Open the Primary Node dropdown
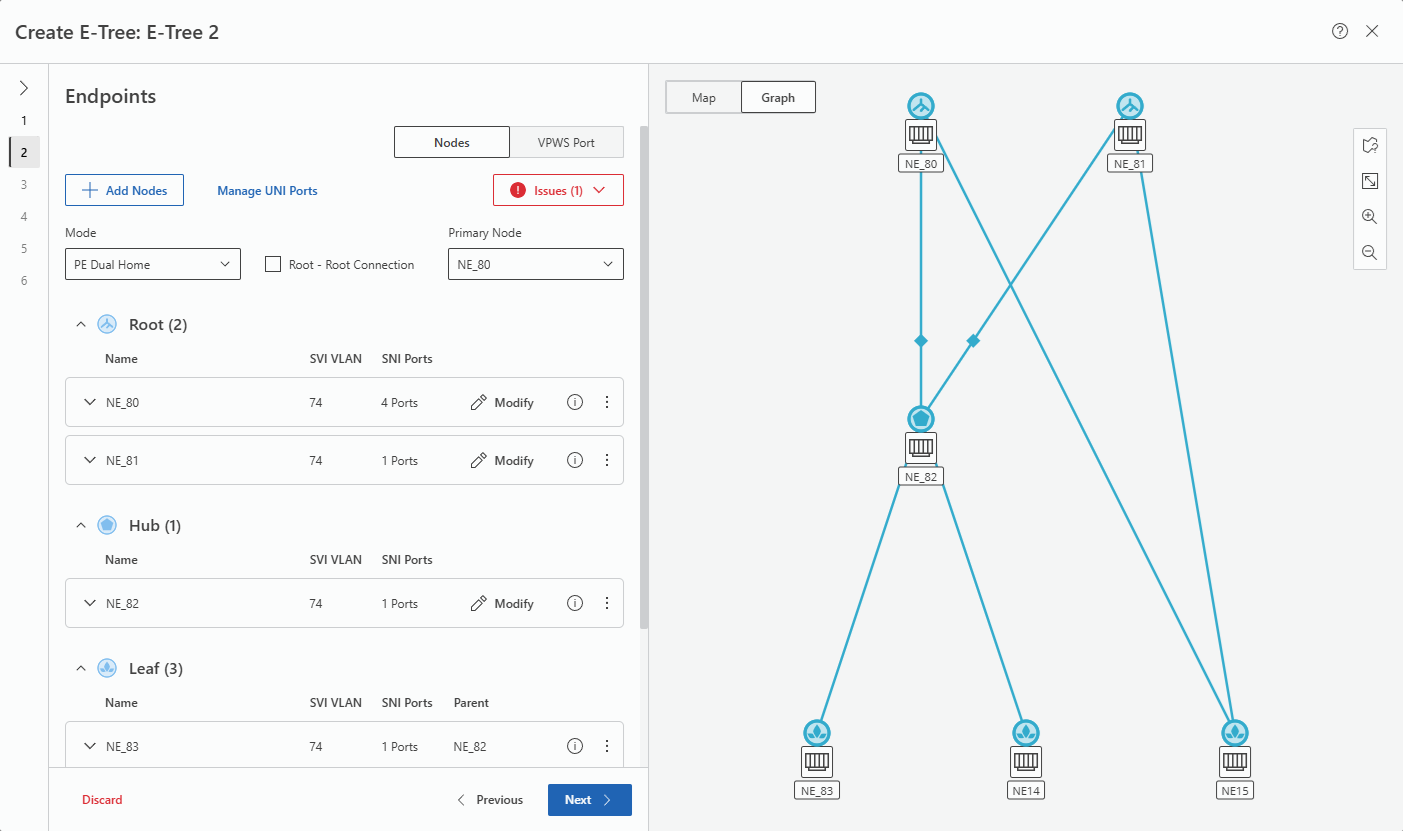 point(535,264)
